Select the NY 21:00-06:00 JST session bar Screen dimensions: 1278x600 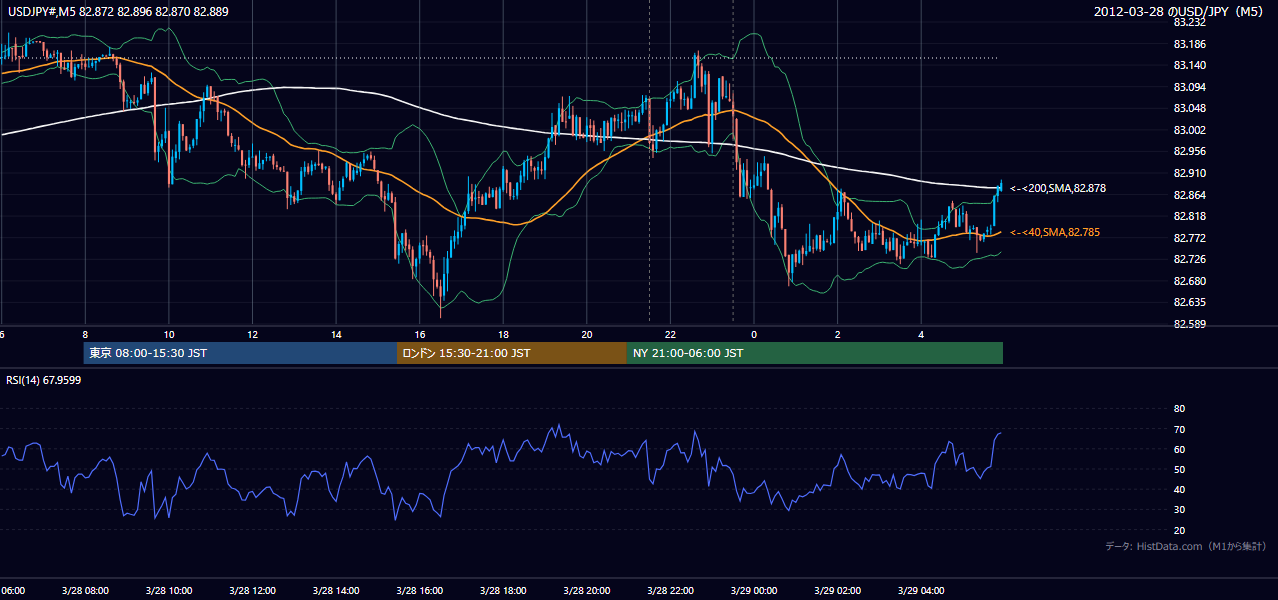(x=815, y=353)
